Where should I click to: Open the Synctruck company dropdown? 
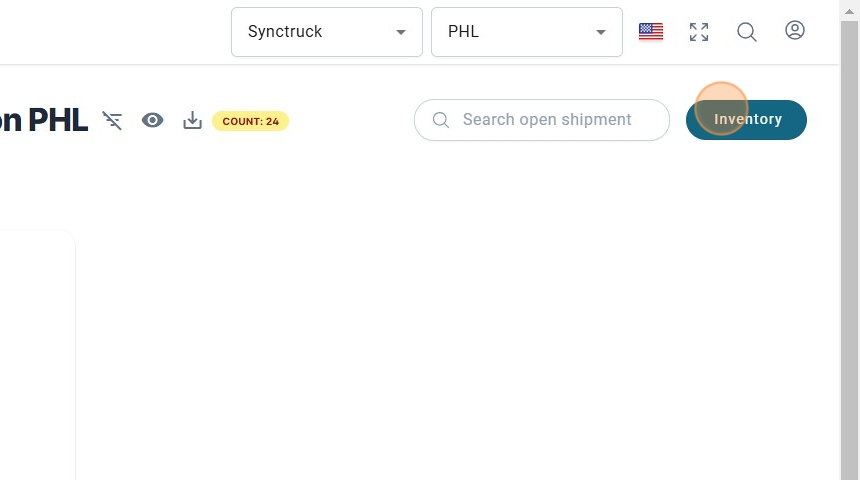pyautogui.click(x=326, y=32)
